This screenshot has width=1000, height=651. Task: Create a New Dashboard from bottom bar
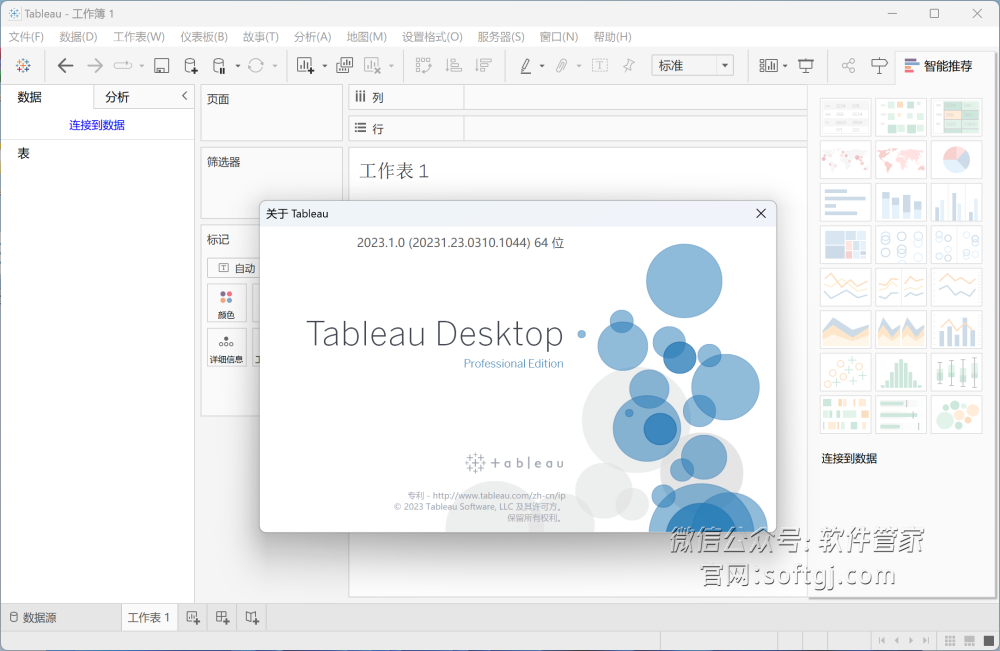point(221,617)
